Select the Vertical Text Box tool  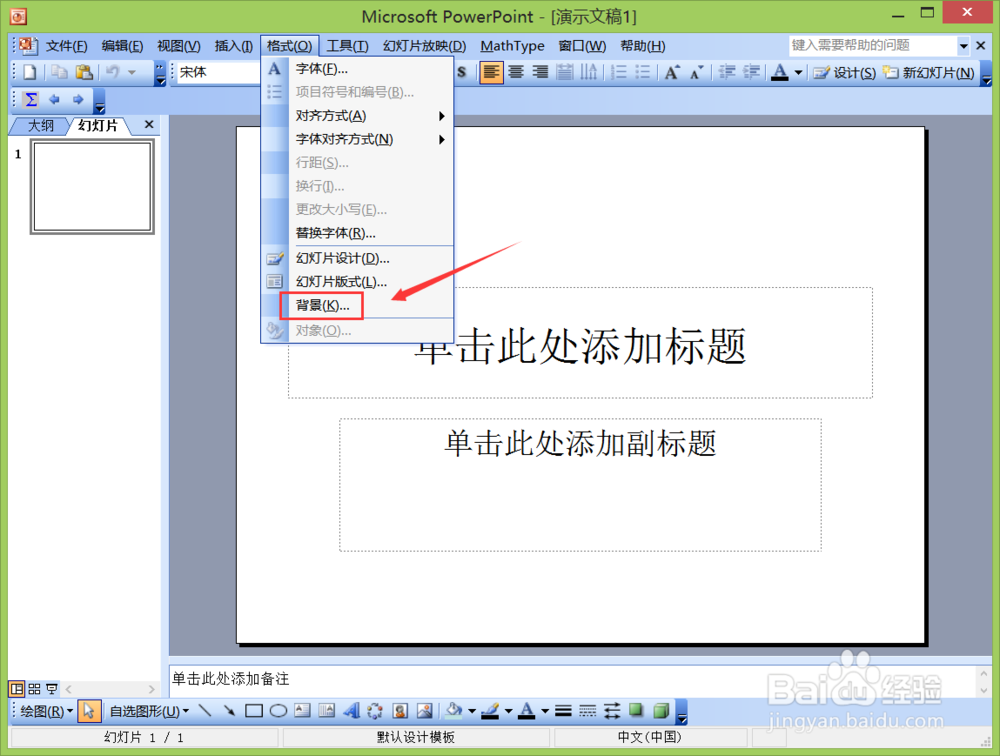click(x=327, y=710)
